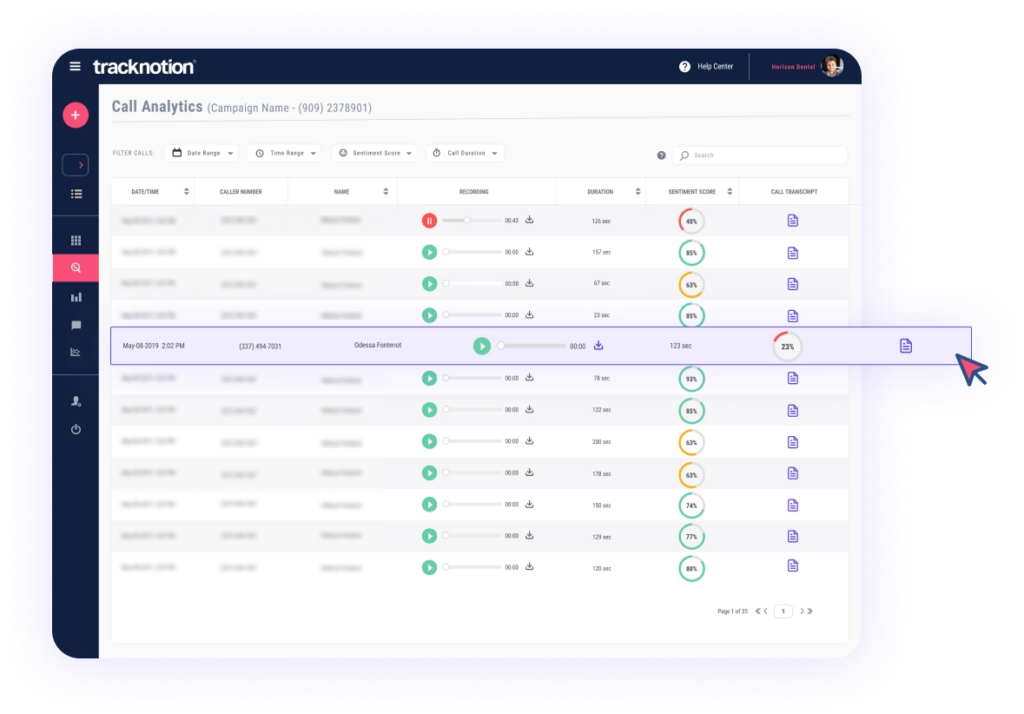Go to the first page with double-left arrows
Image resolution: width=1024 pixels, height=714 pixels.
pos(758,611)
